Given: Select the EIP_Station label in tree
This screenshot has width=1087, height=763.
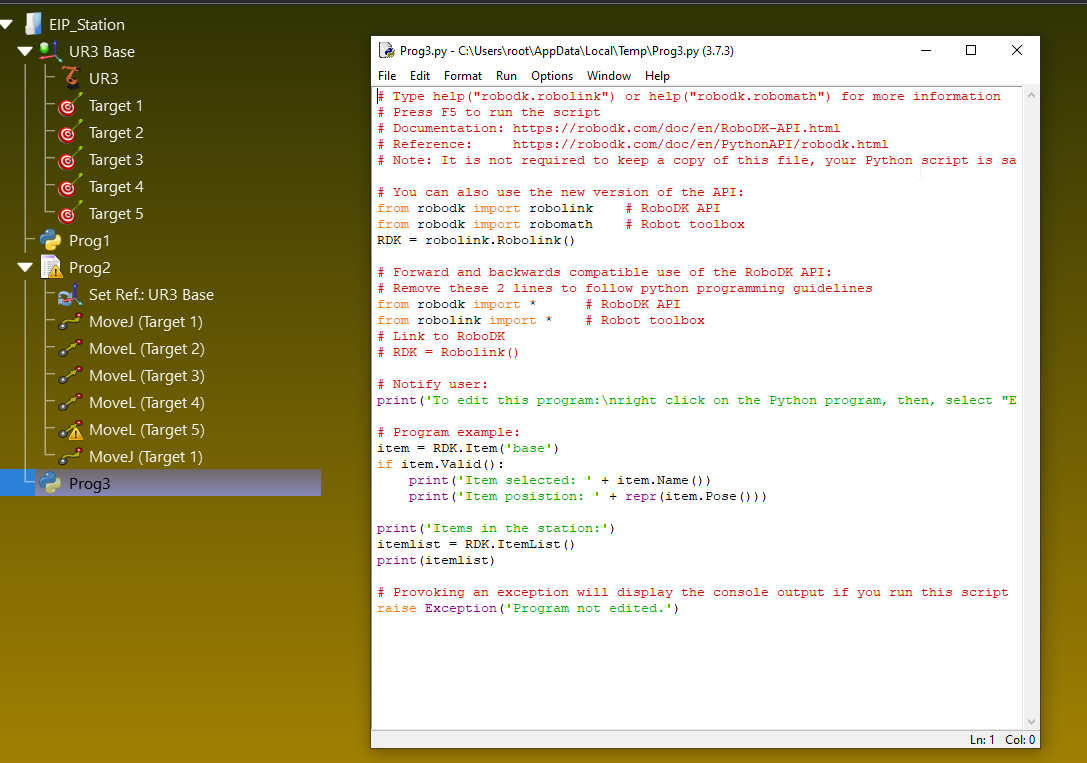Looking at the screenshot, I should (87, 25).
